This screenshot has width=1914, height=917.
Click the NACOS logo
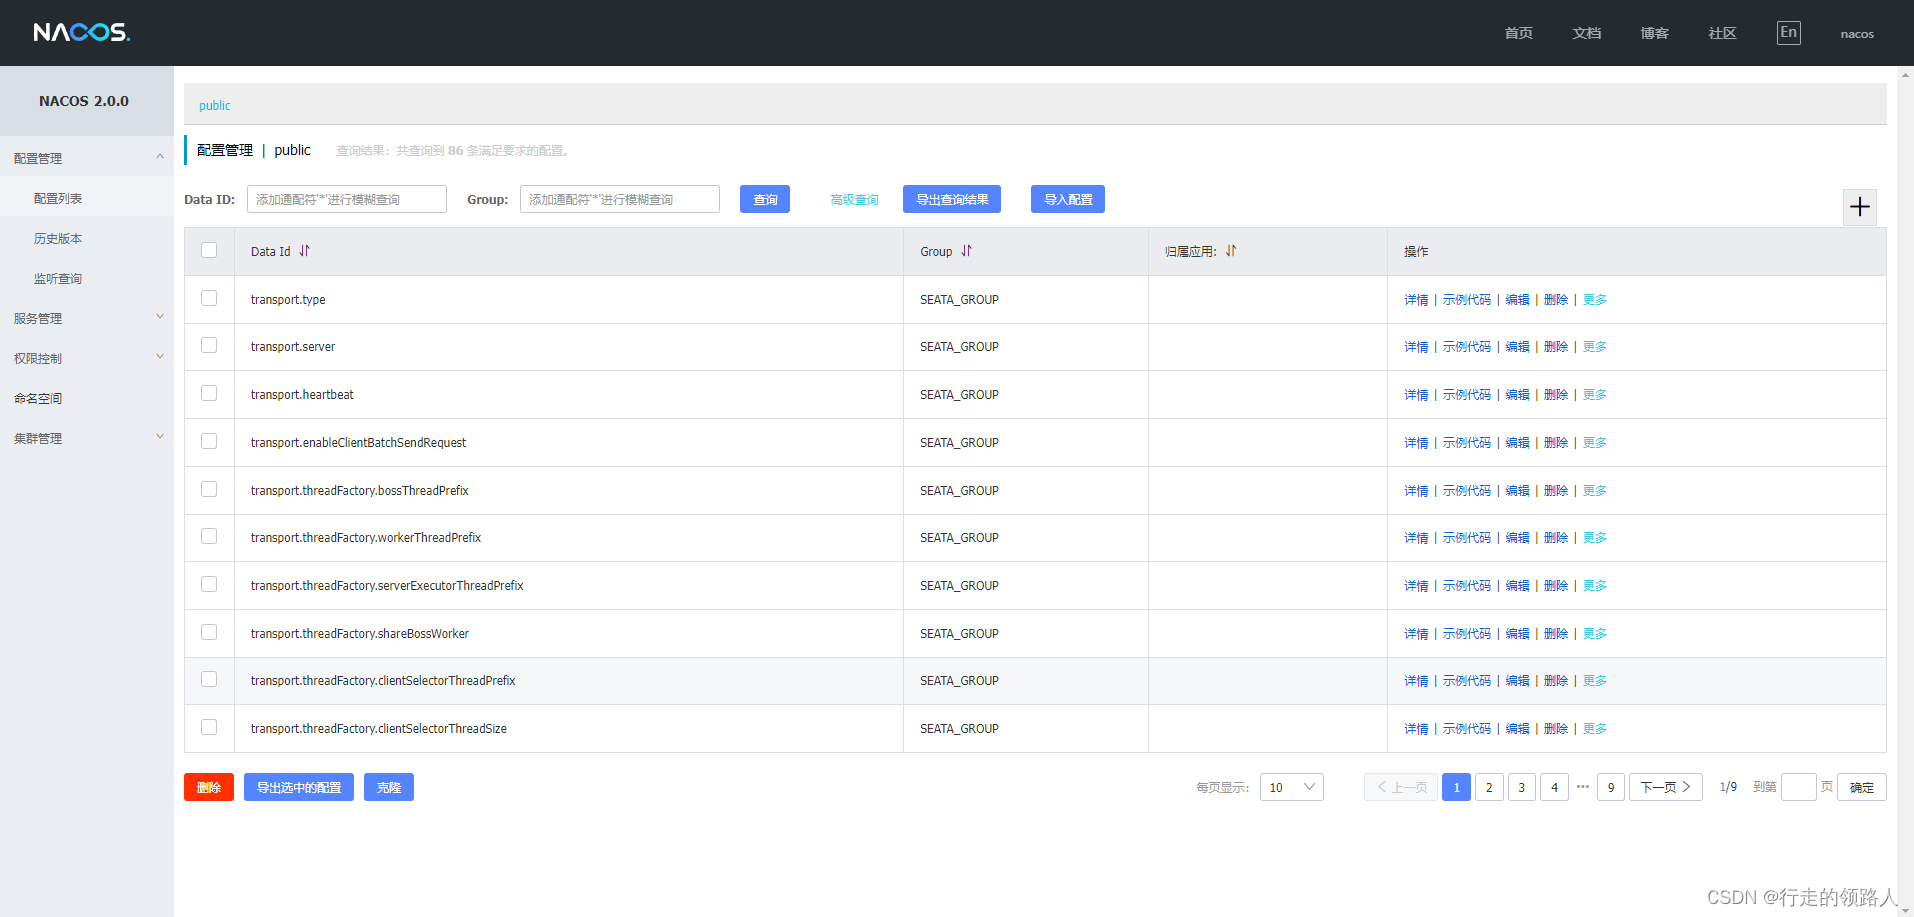(x=82, y=33)
